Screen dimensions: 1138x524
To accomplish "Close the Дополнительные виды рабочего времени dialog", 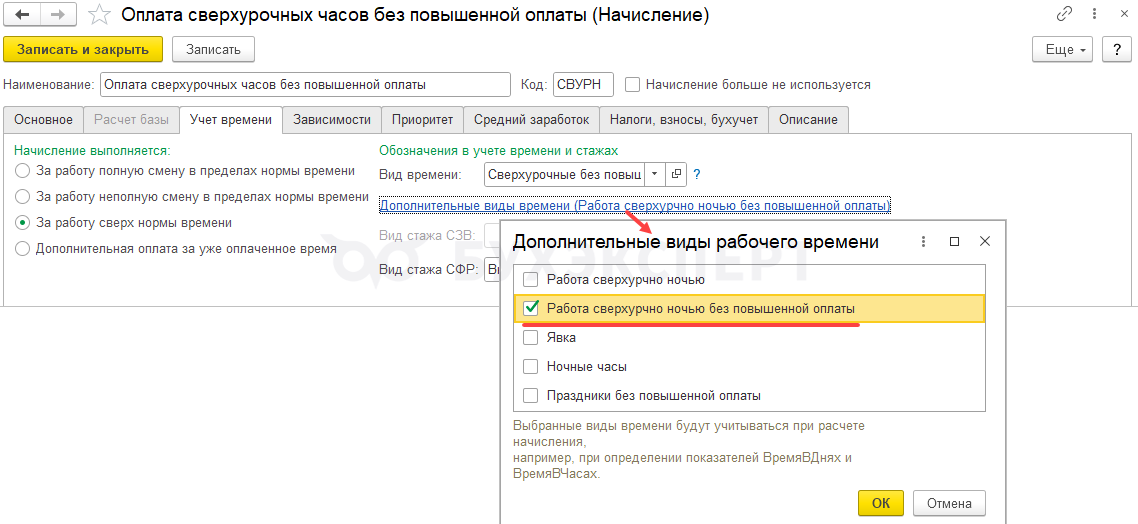I will tap(985, 242).
